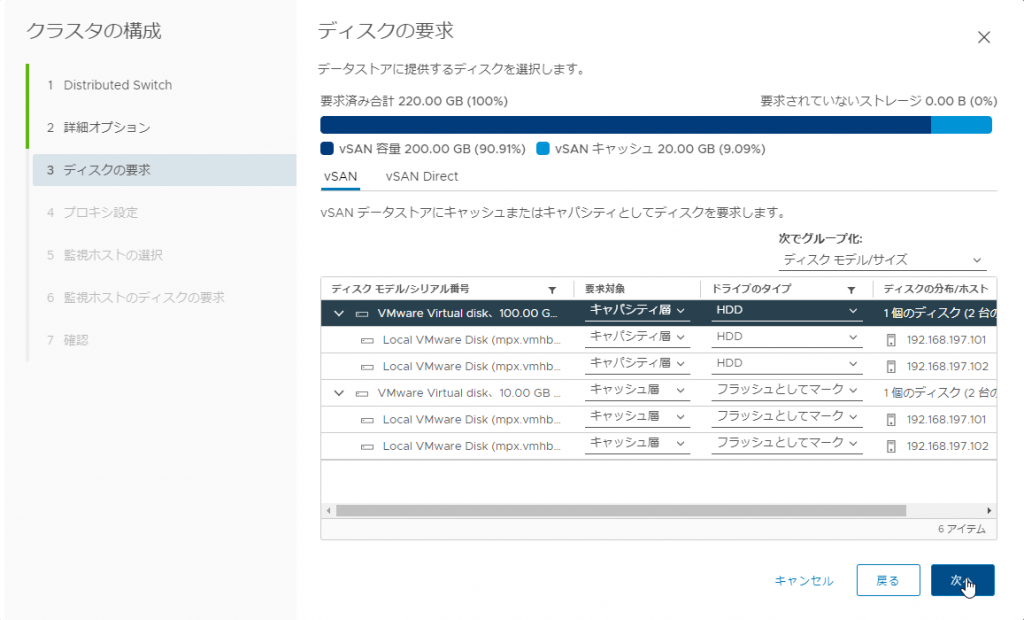Switch to the vSAN Direct tab
Screen dimensions: 1024x620
pos(421,176)
